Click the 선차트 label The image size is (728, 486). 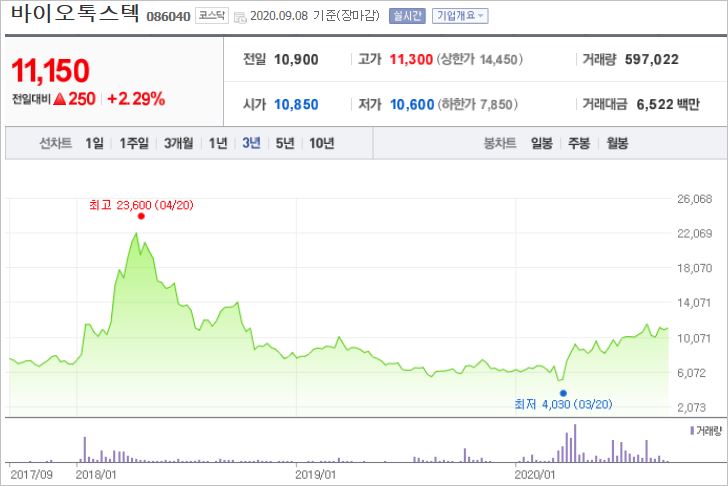[x=55, y=143]
